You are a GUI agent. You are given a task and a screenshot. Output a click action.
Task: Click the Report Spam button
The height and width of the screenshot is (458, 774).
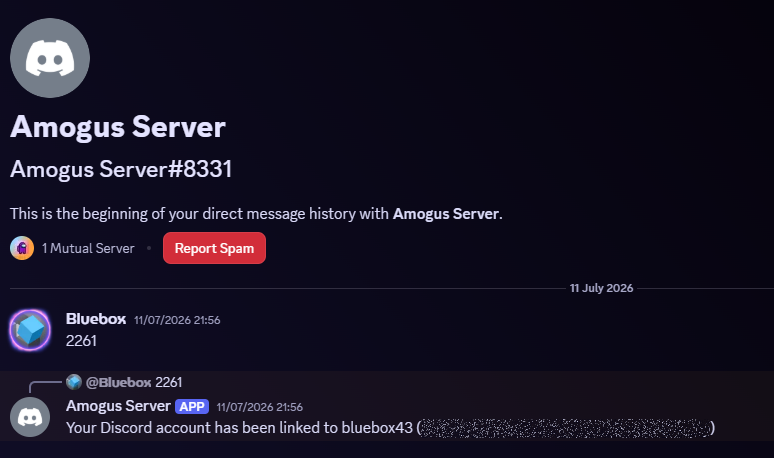[x=214, y=248]
